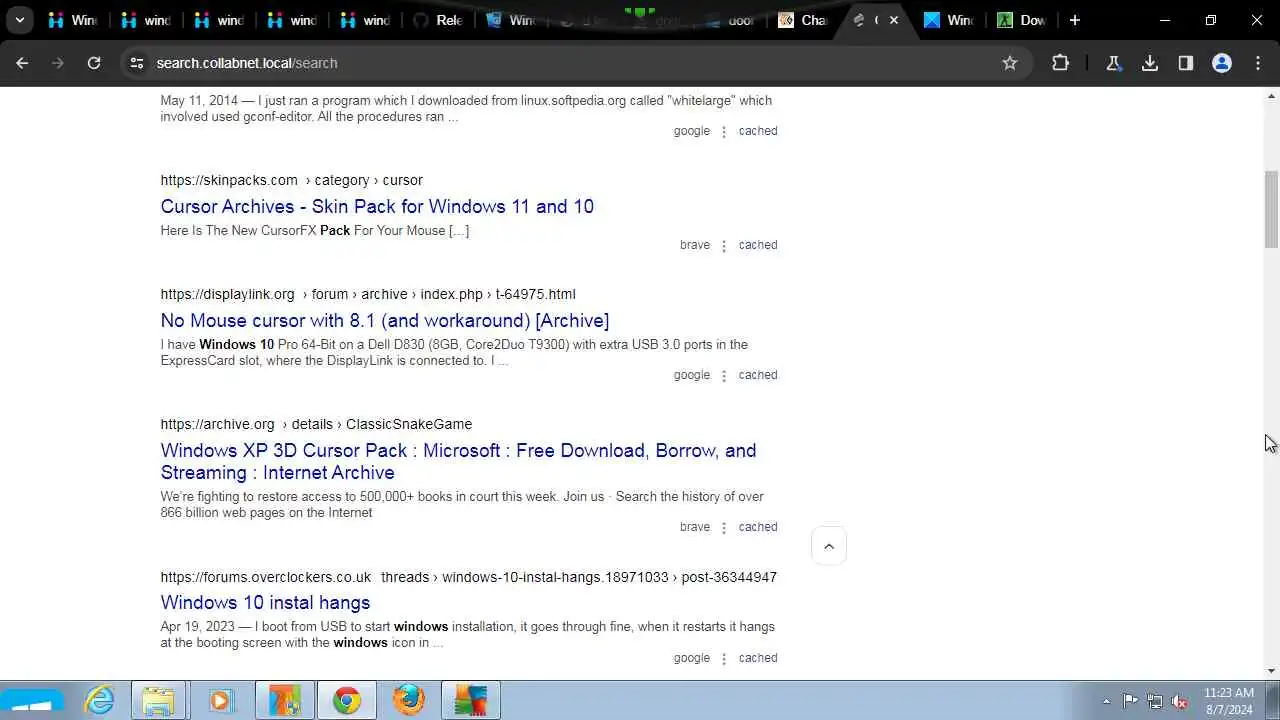Viewport: 1280px width, 720px height.
Task: Open the Chrome profile avatar
Action: pos(1222,63)
